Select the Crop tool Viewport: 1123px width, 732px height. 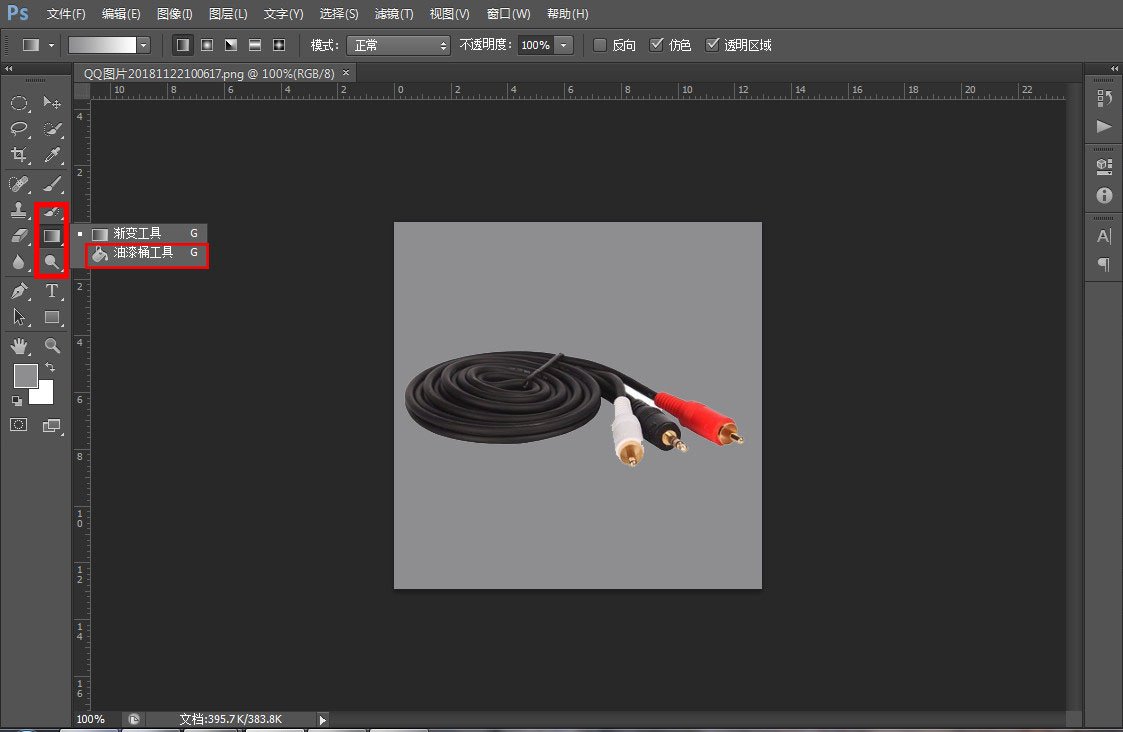tap(19, 155)
